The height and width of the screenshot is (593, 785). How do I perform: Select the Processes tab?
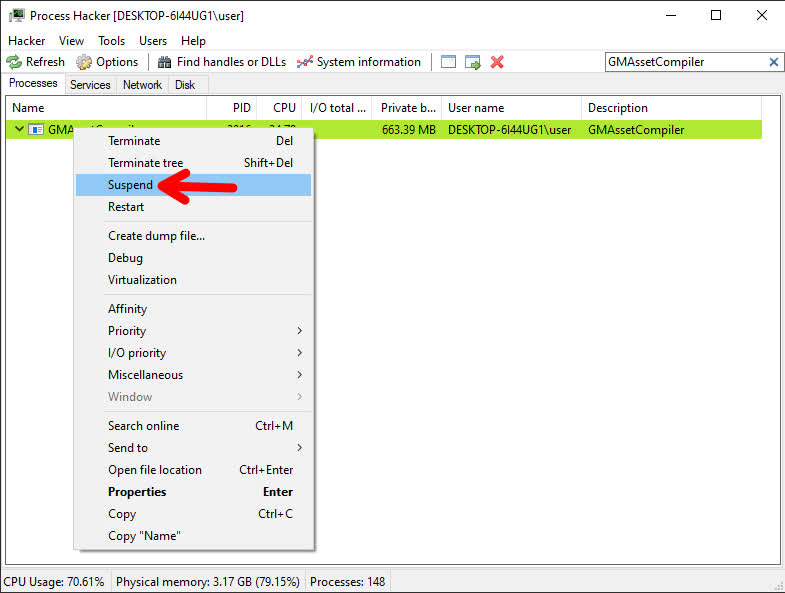tap(33, 83)
